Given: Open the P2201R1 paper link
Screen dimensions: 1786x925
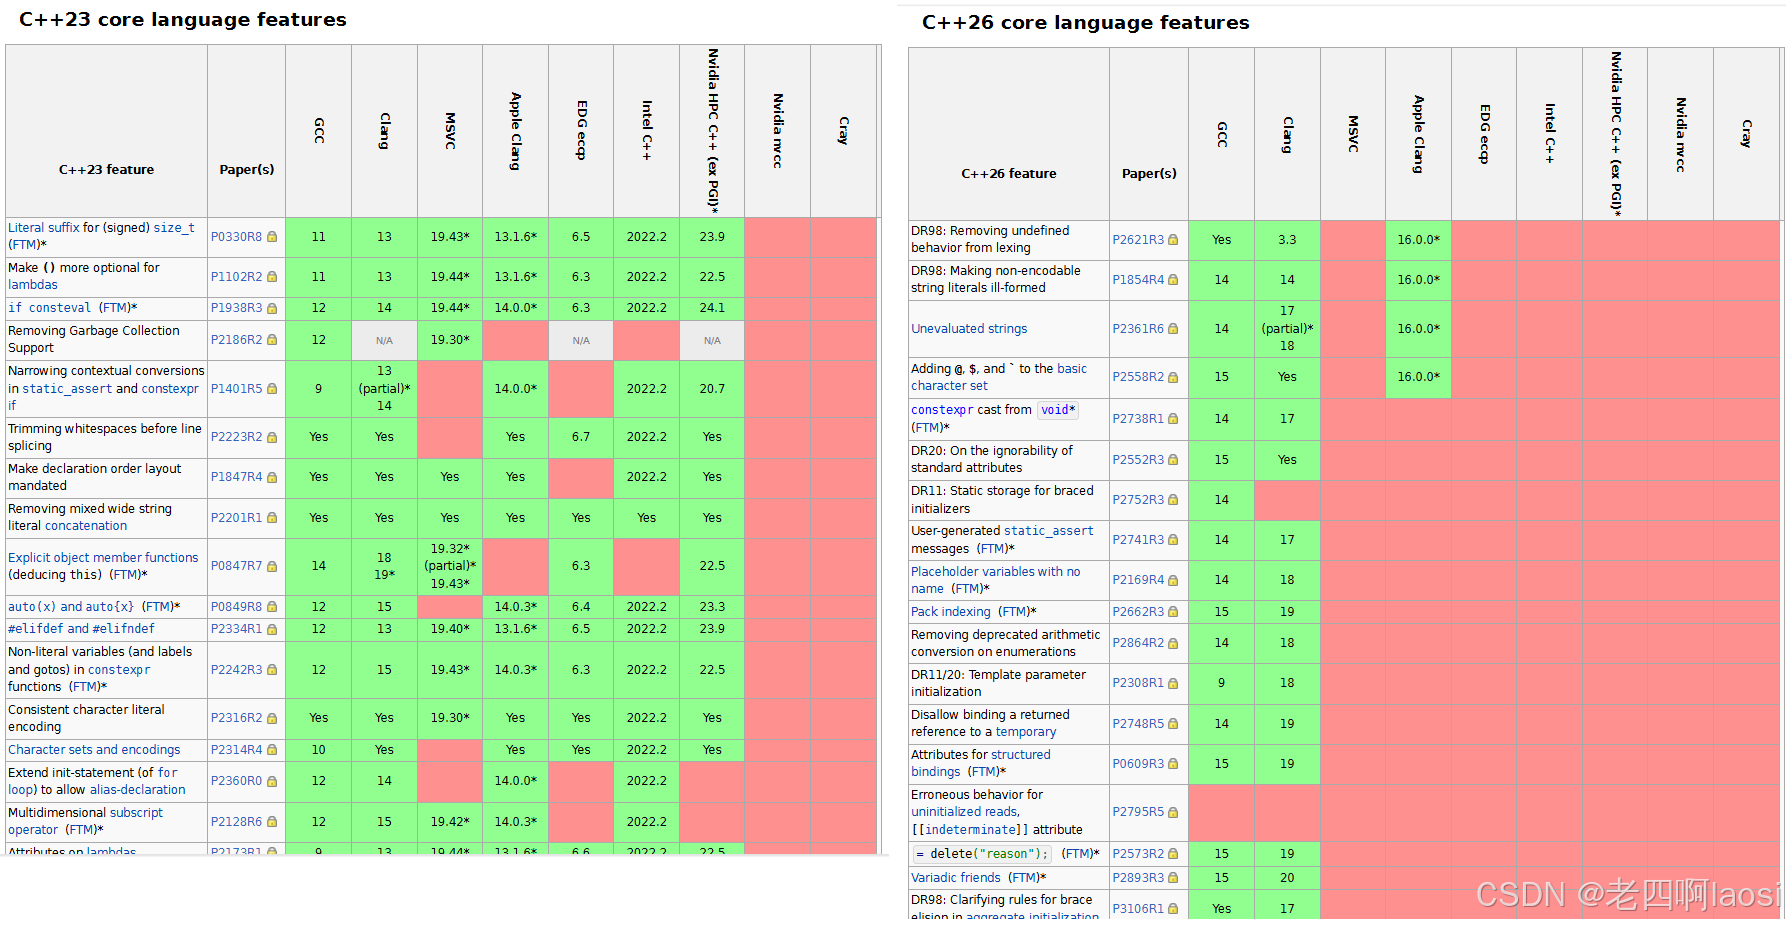Looking at the screenshot, I should pos(236,518).
